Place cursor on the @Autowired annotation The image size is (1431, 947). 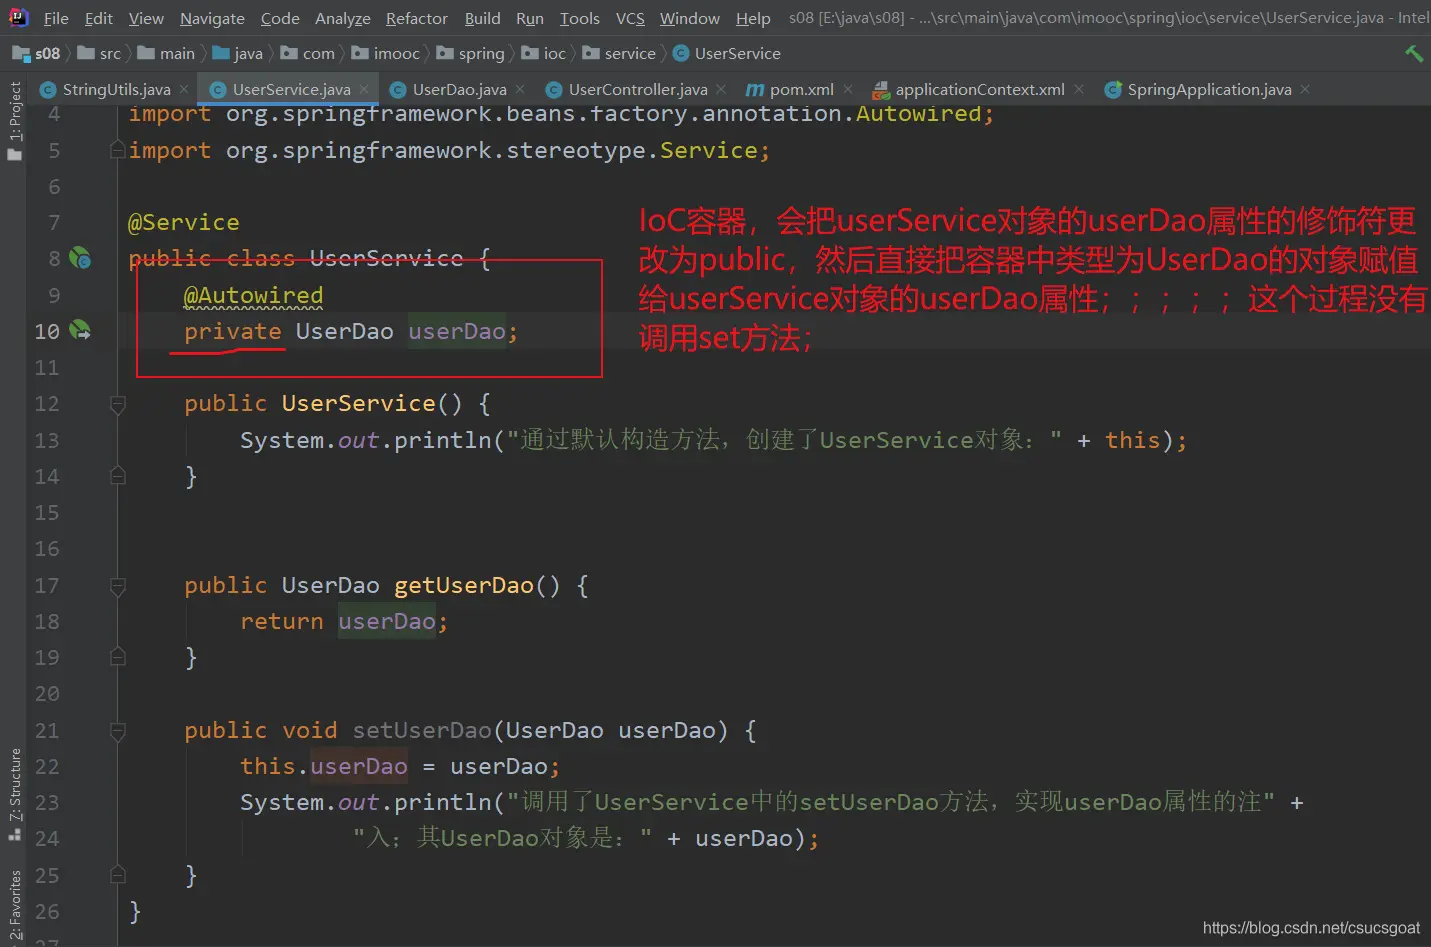(254, 296)
